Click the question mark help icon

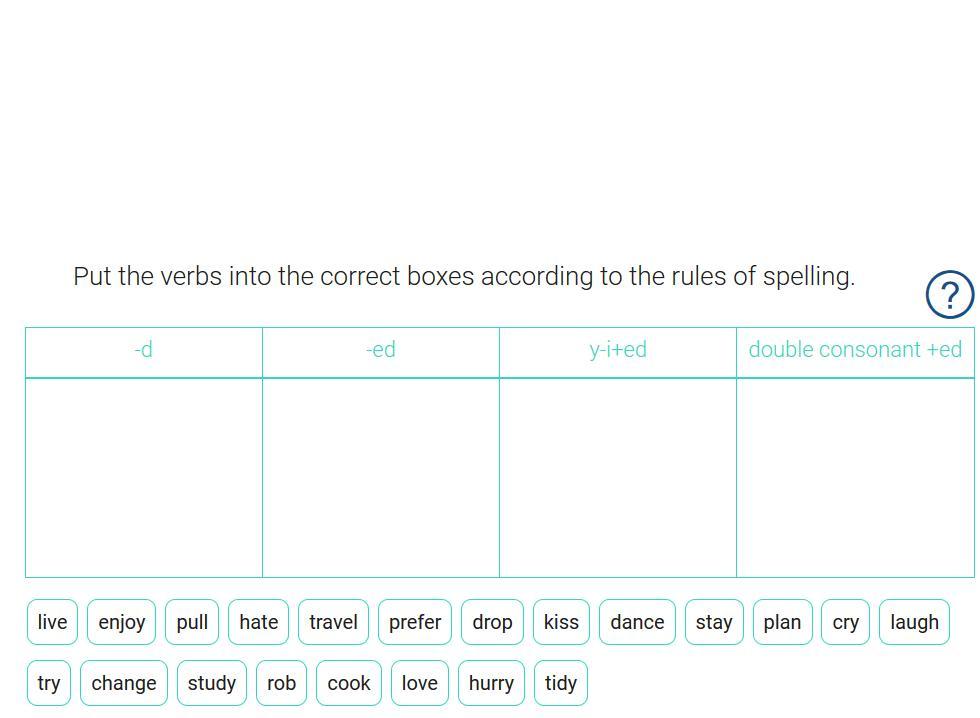[x=949, y=294]
